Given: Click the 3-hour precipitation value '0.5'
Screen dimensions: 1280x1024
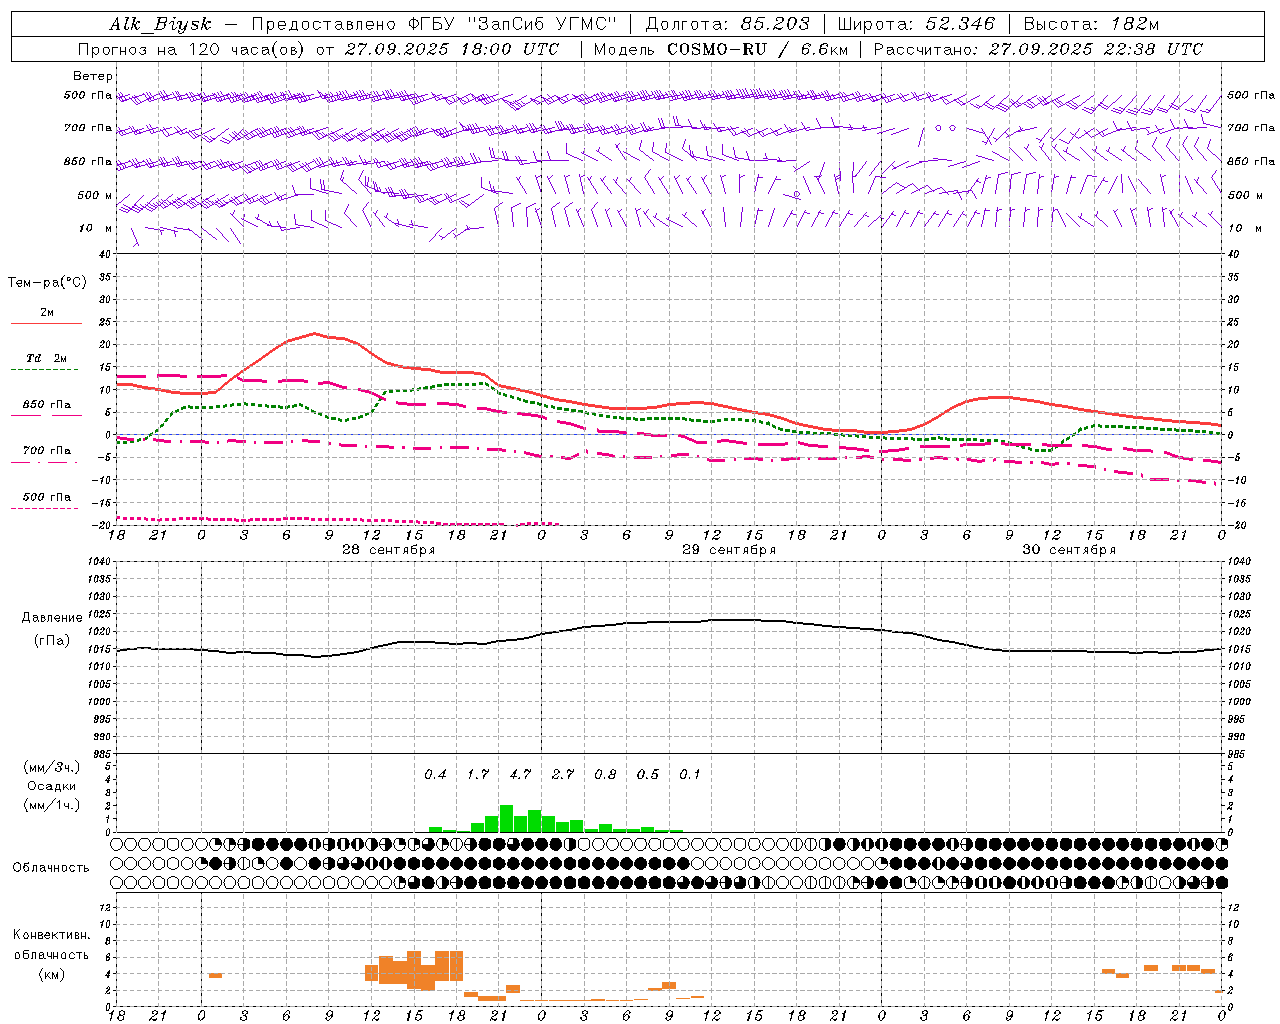Looking at the screenshot, I should [648, 775].
